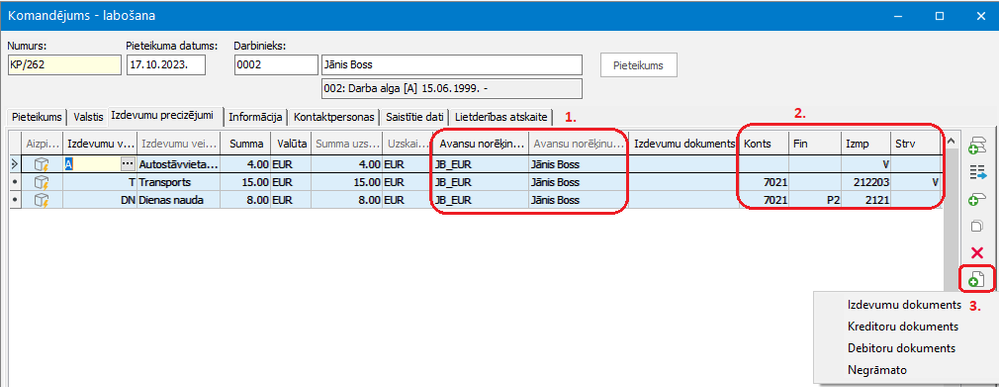The image size is (999, 387).
Task: Choose Negrāmato from popup menu
Action: click(x=877, y=370)
